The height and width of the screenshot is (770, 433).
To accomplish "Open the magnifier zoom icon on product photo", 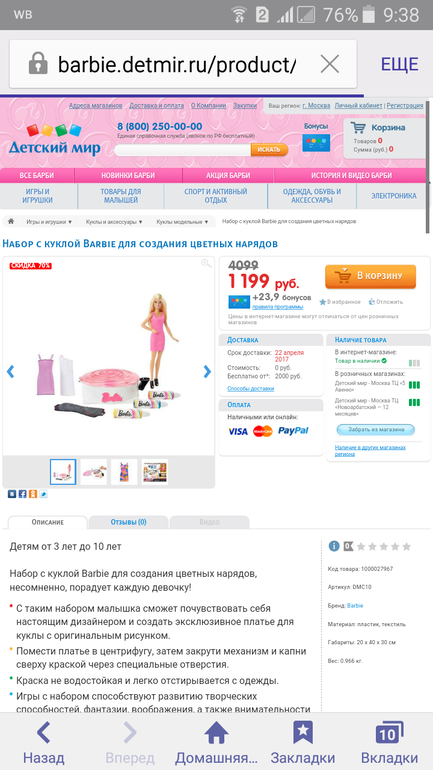I will tap(206, 263).
